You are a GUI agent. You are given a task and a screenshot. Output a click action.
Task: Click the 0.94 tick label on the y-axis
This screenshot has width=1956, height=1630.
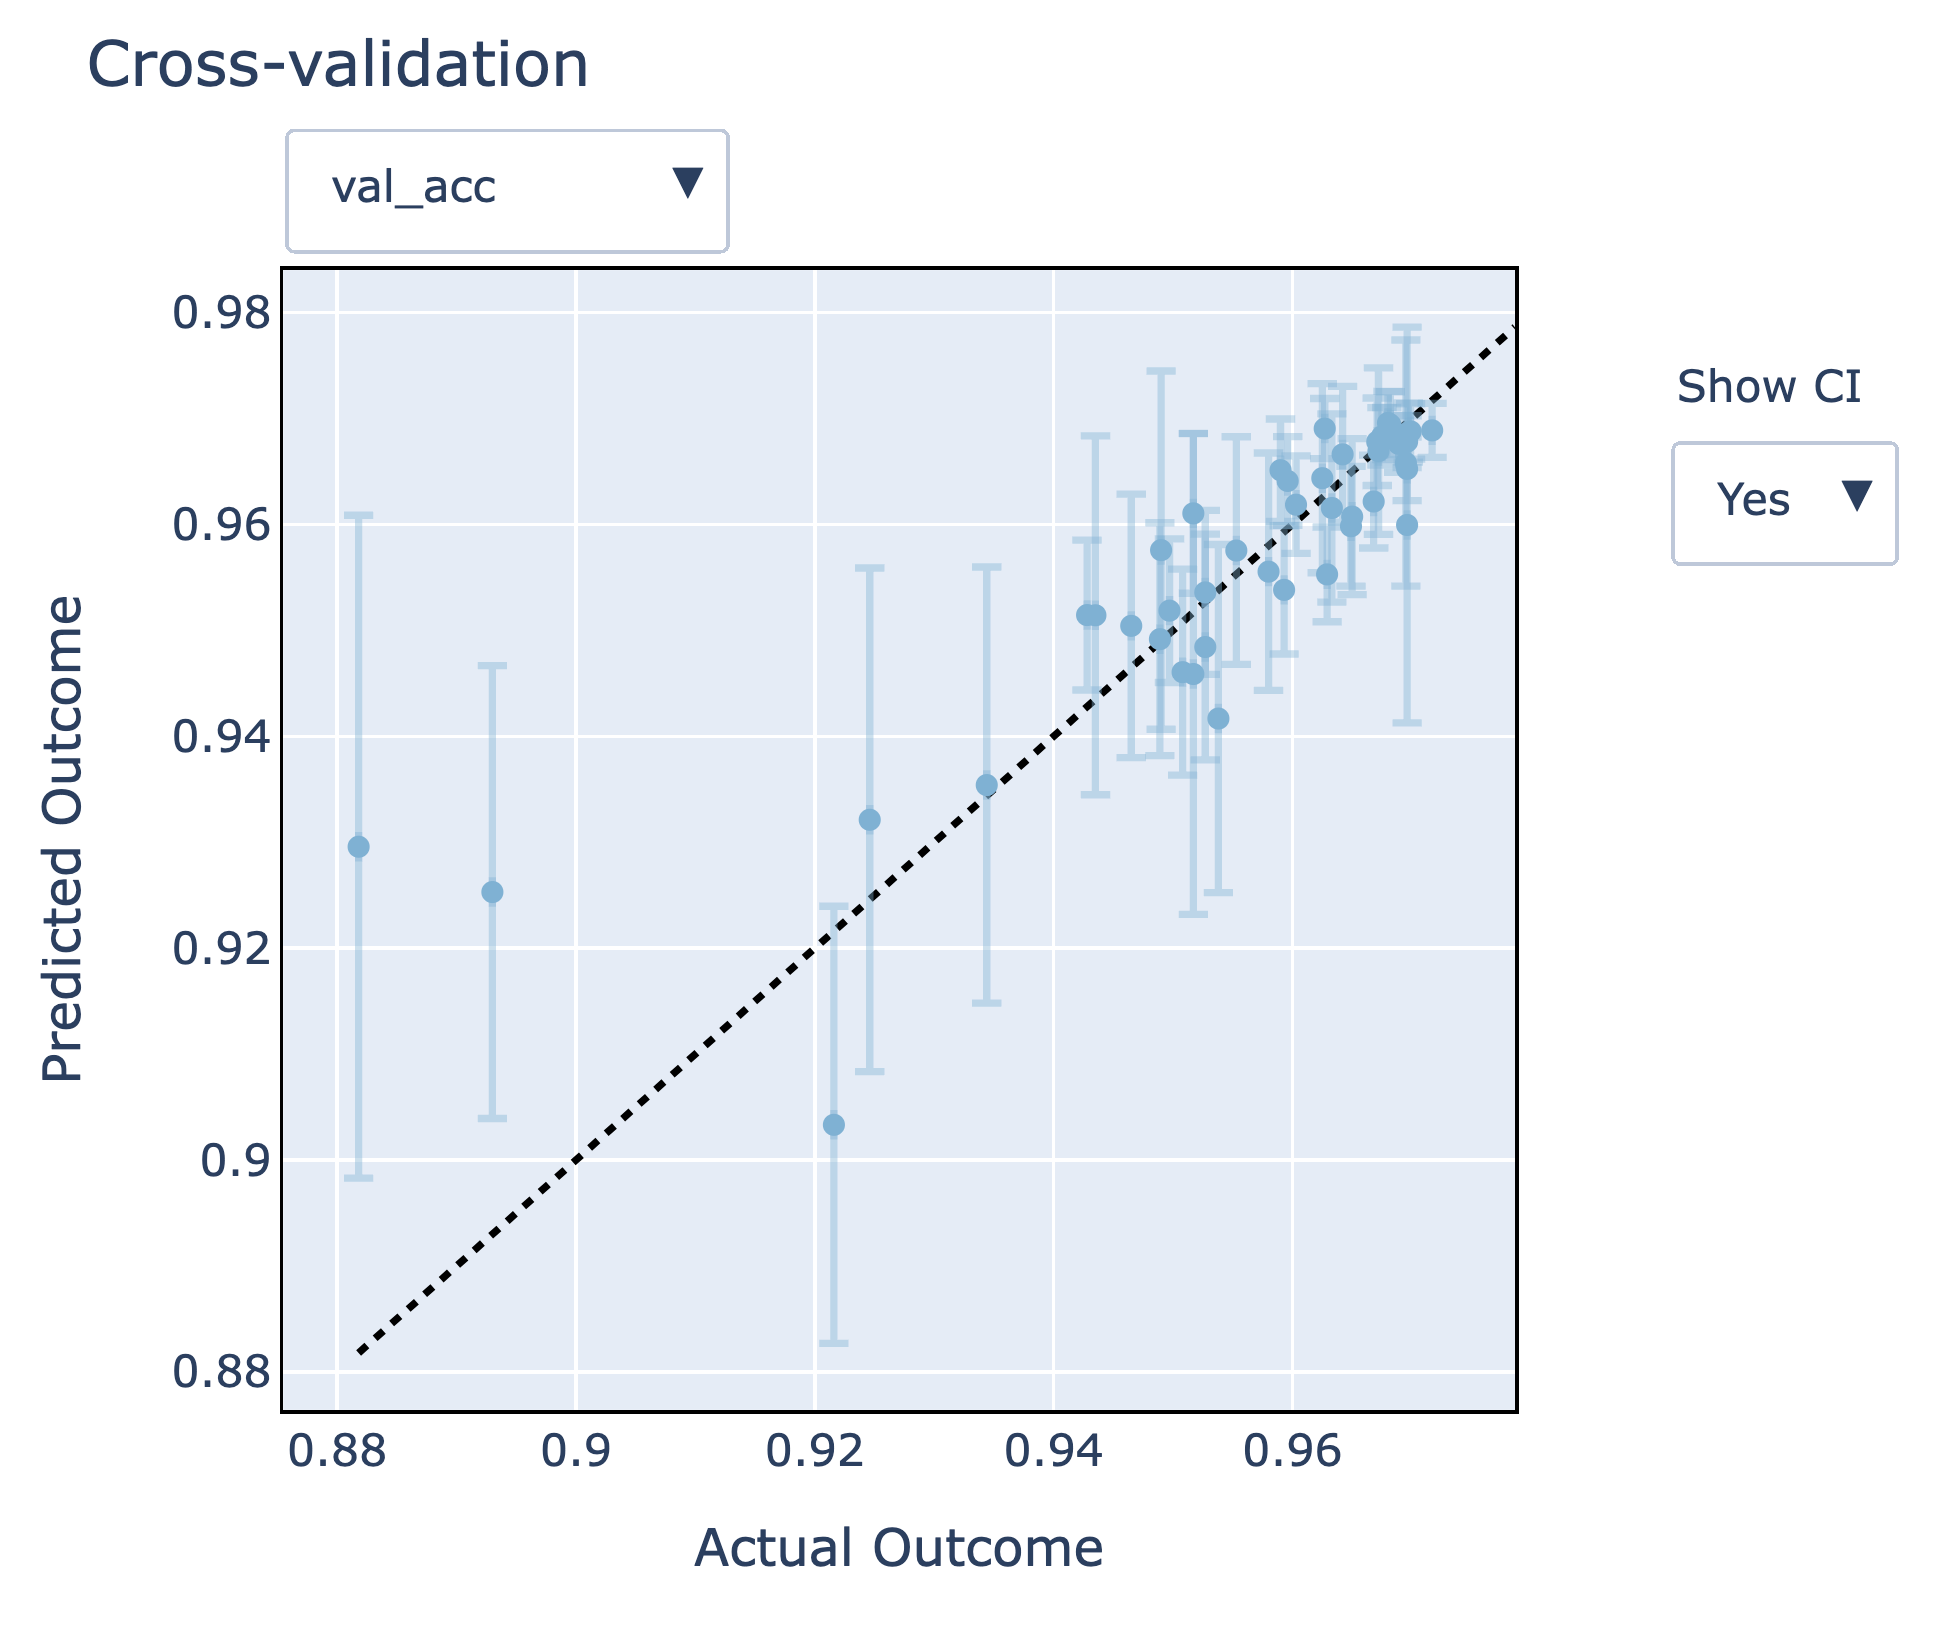221,737
